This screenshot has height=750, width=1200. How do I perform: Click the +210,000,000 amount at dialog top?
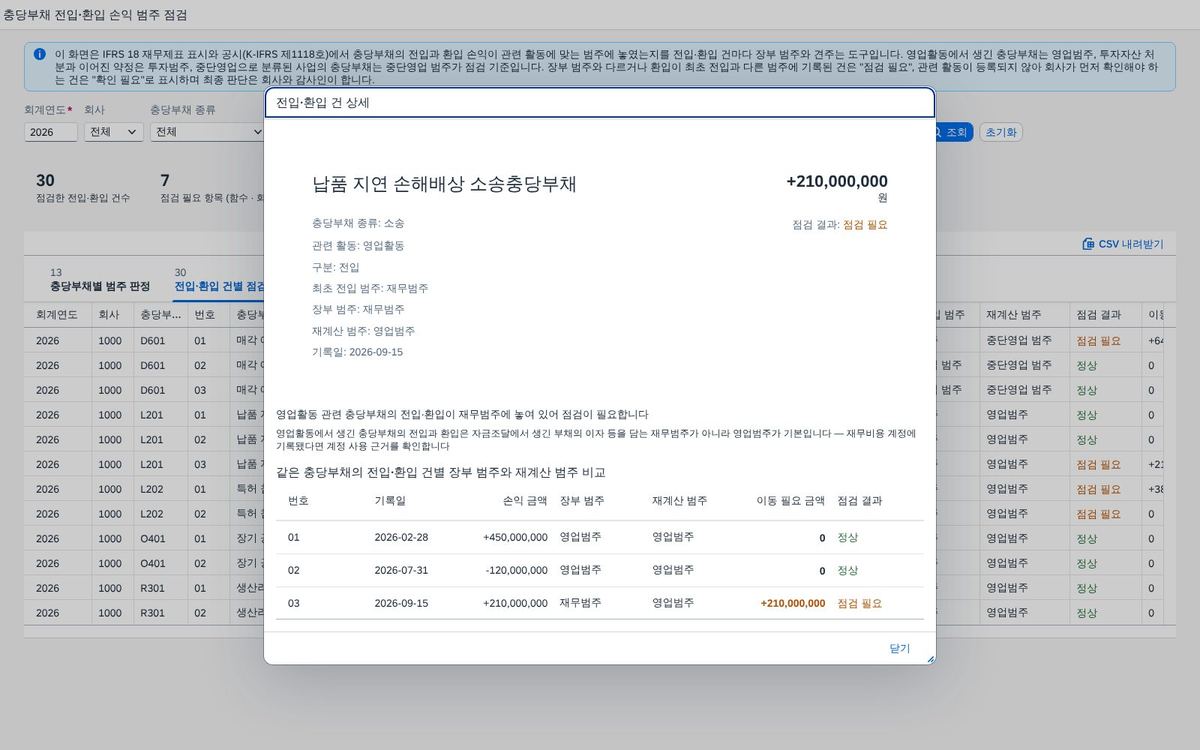[x=837, y=181]
